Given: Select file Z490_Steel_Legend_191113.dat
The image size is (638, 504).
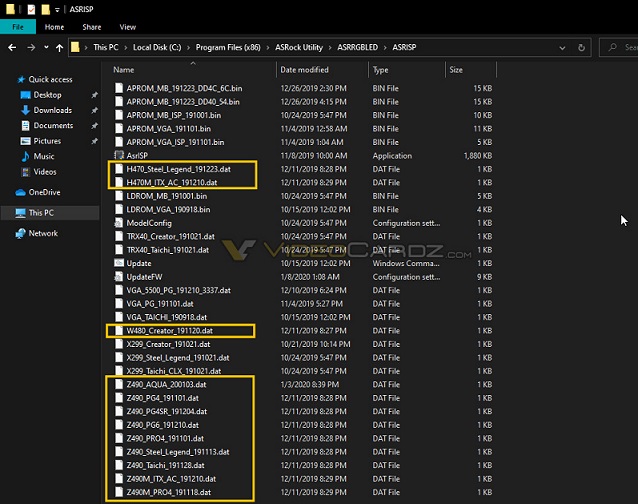Looking at the screenshot, I should [178, 452].
